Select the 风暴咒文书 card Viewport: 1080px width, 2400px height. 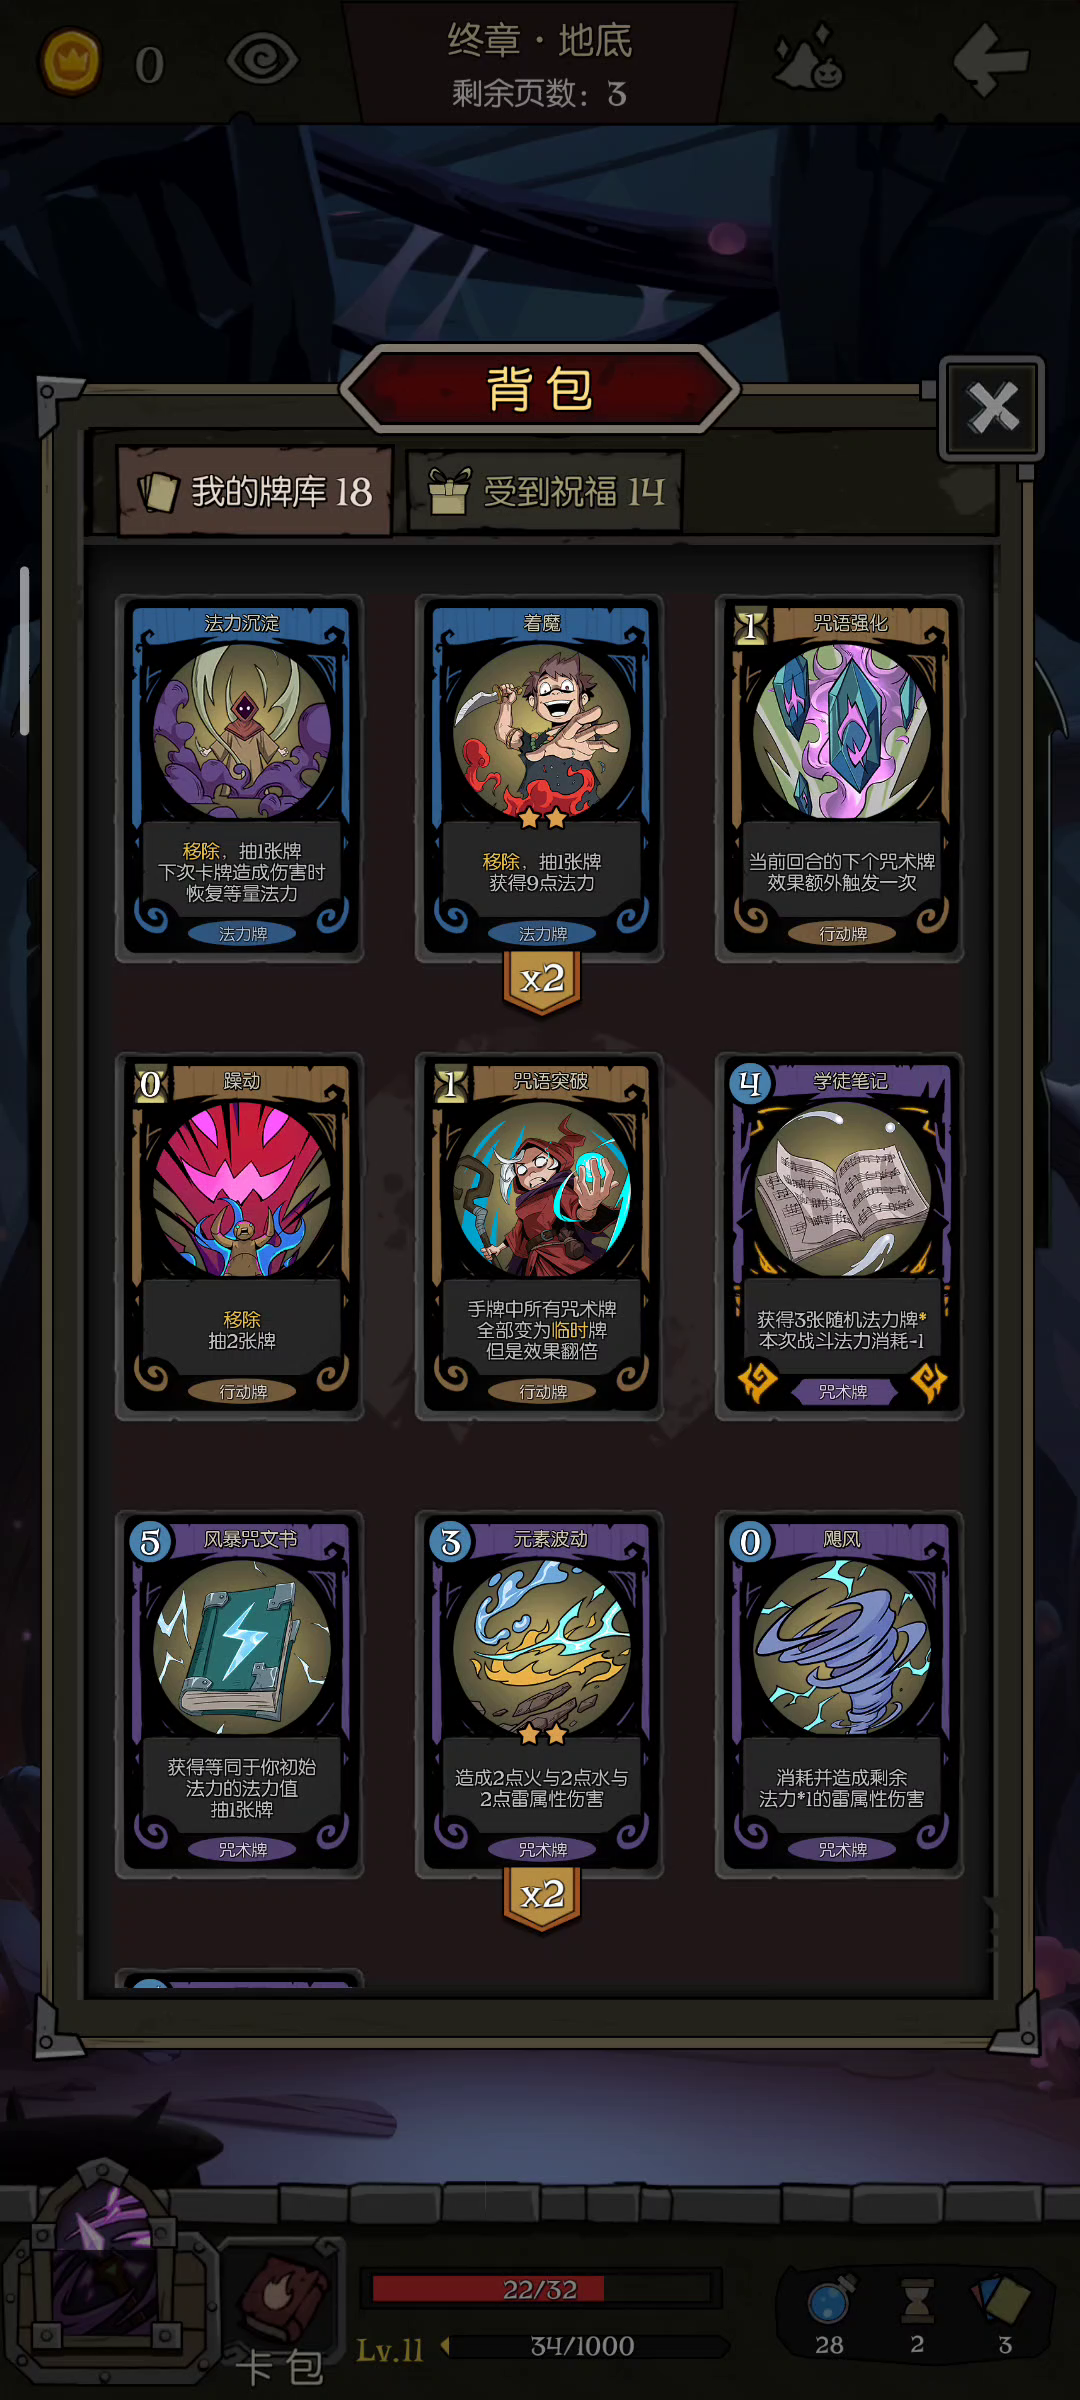[240, 1694]
